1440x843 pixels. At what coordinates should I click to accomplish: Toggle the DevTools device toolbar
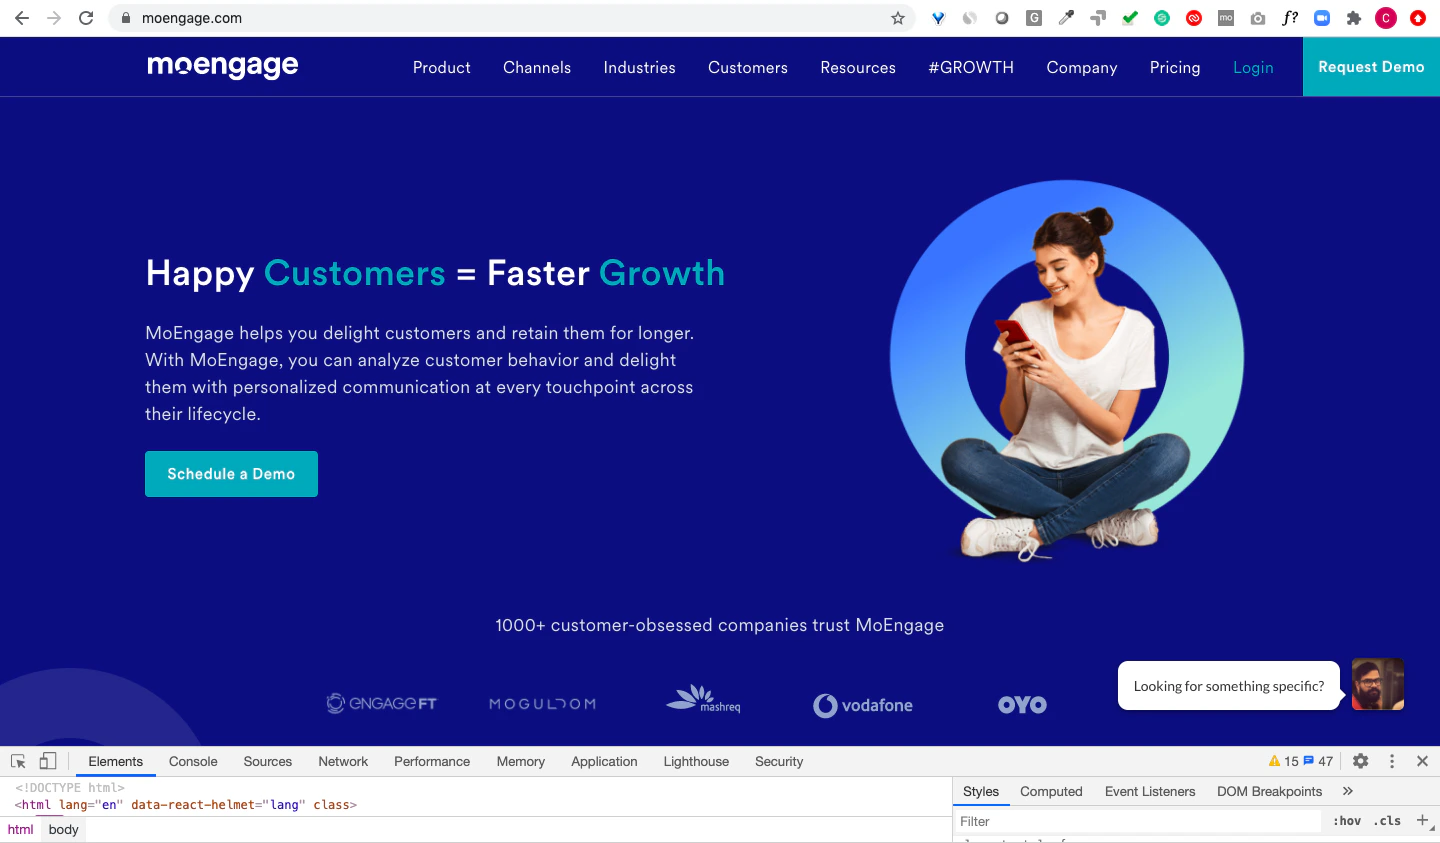[48, 761]
